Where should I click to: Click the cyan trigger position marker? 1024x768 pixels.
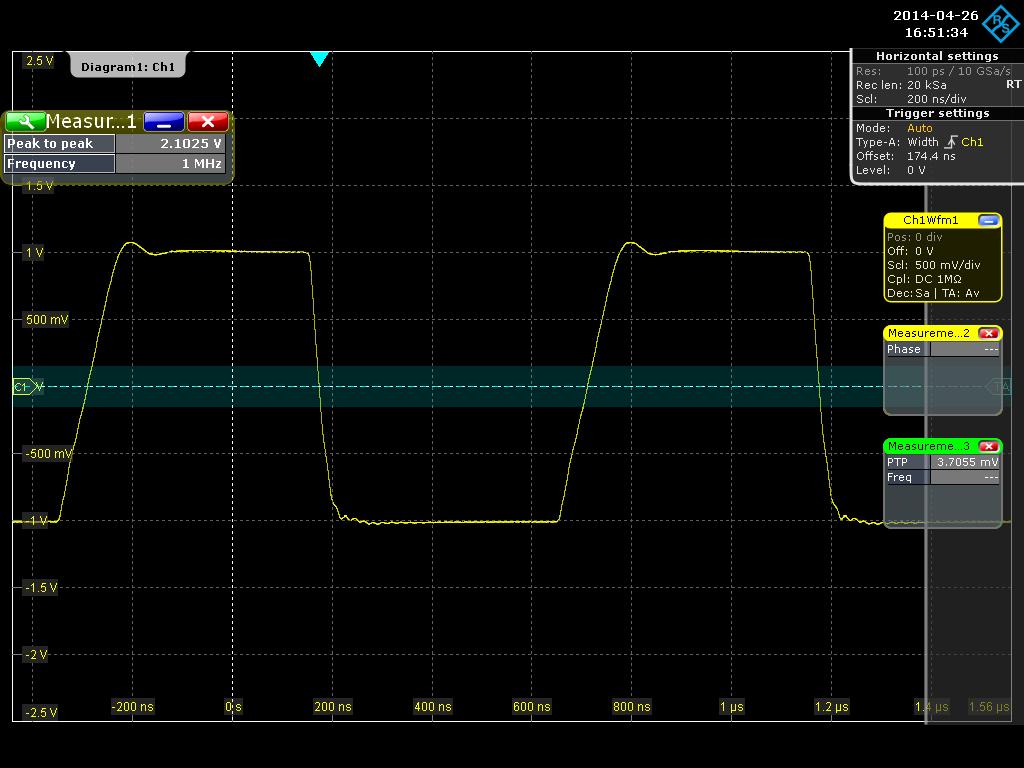pos(319,59)
